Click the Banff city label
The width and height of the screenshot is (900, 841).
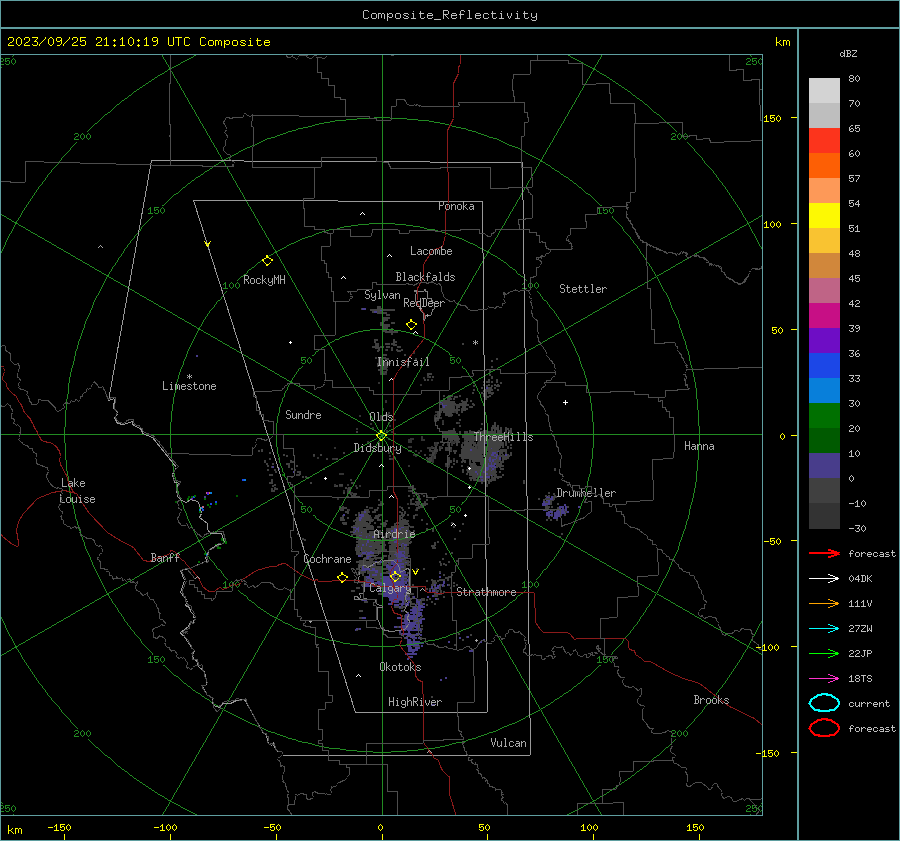(165, 558)
